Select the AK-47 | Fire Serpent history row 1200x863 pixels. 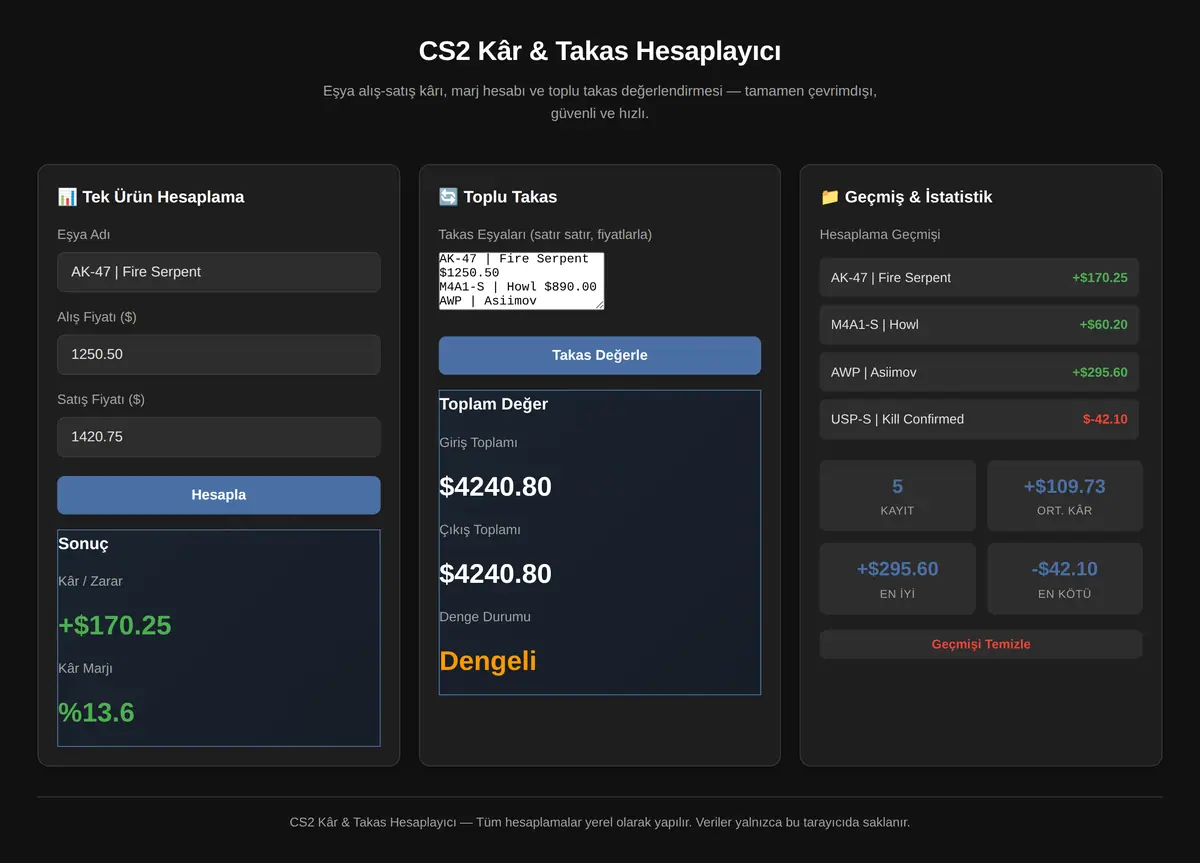pos(979,278)
